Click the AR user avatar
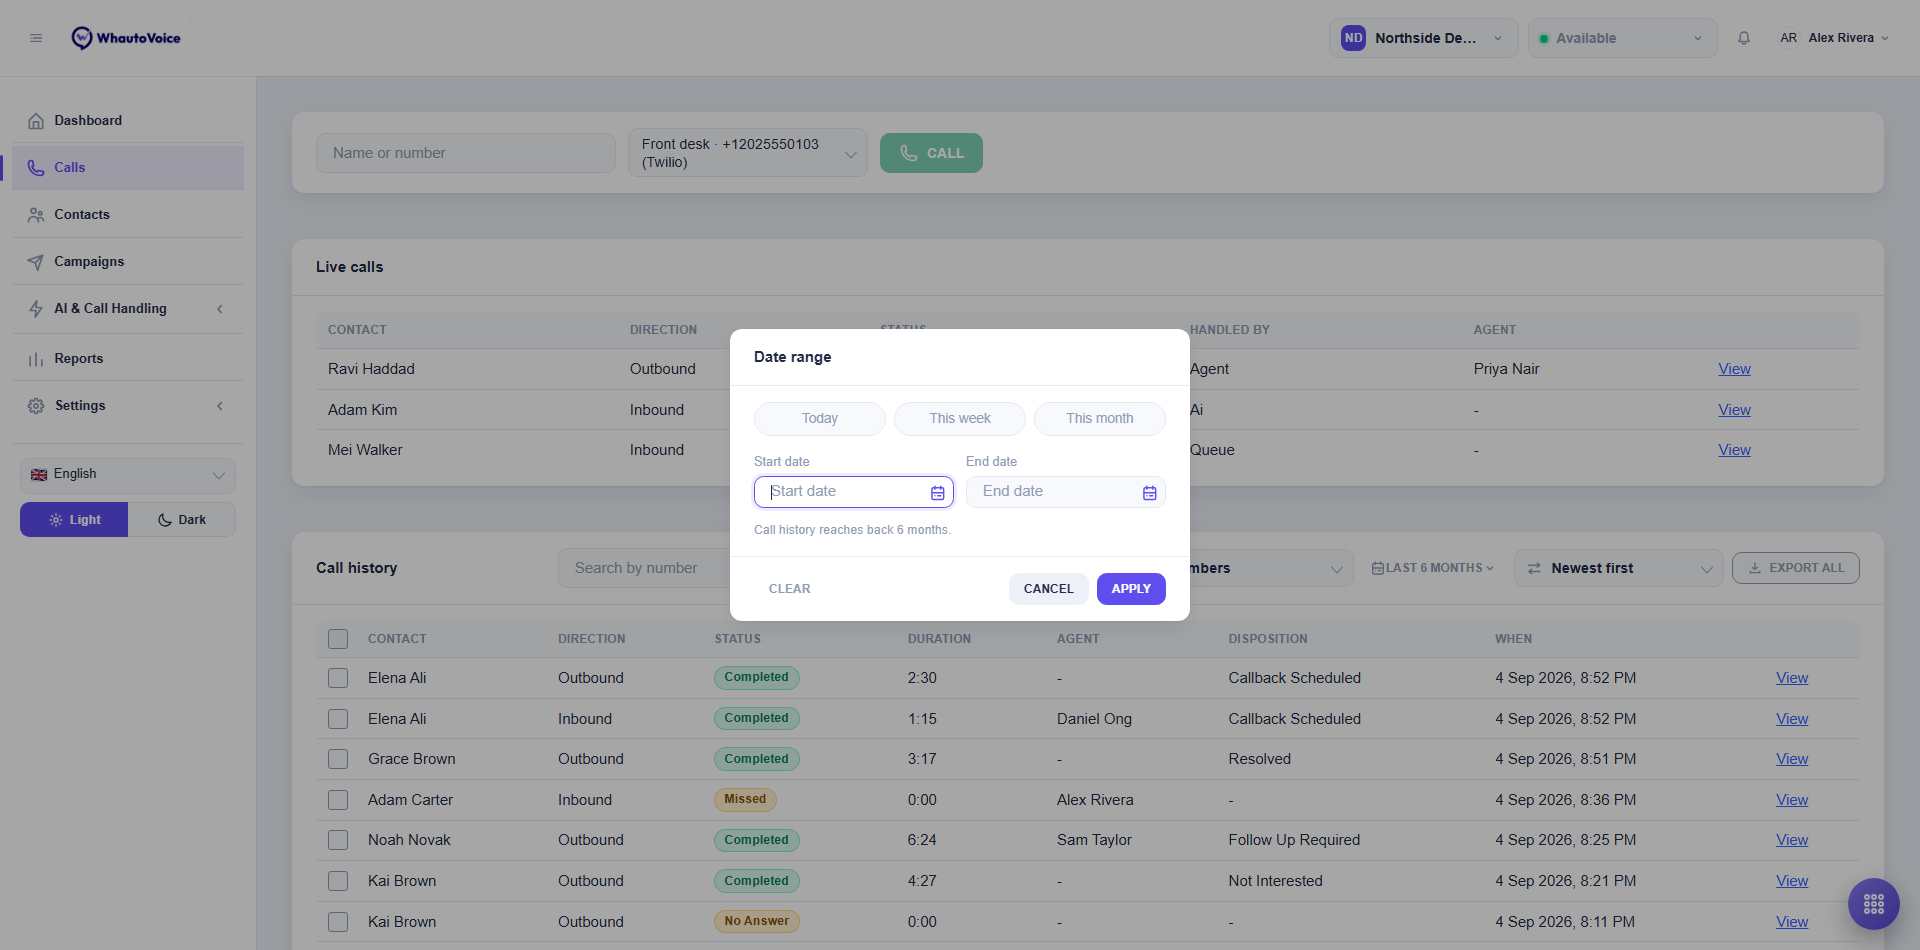1920x950 pixels. (x=1788, y=38)
